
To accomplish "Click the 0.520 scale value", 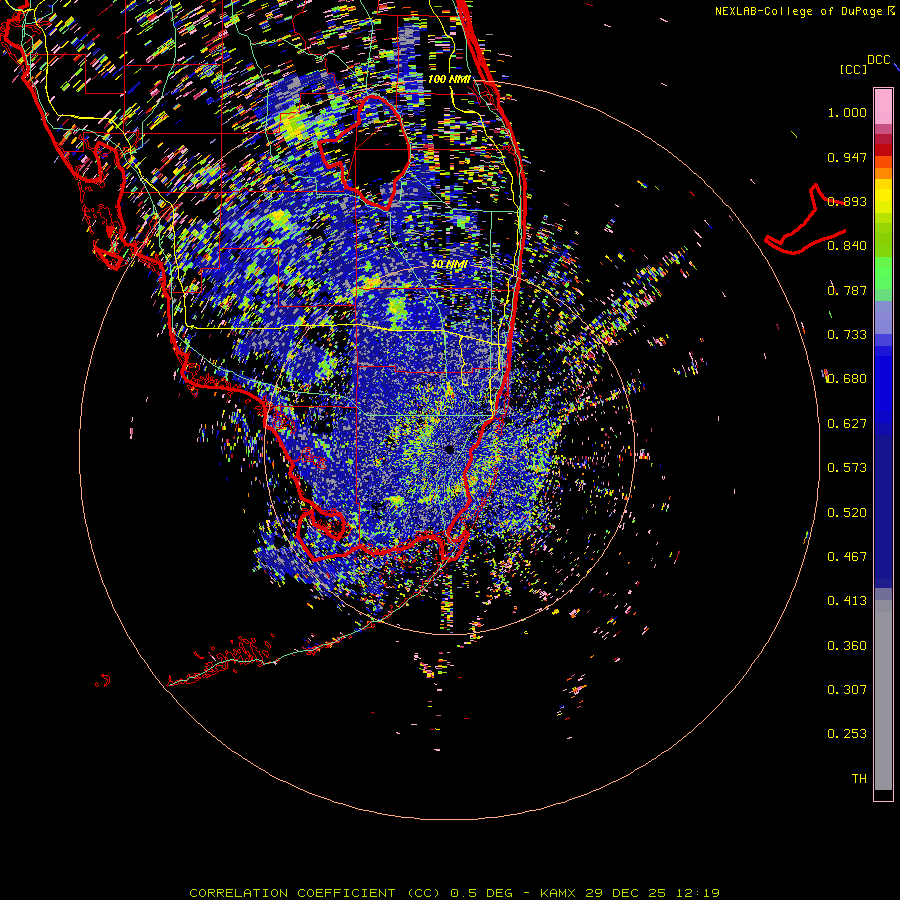I will pyautogui.click(x=847, y=513).
